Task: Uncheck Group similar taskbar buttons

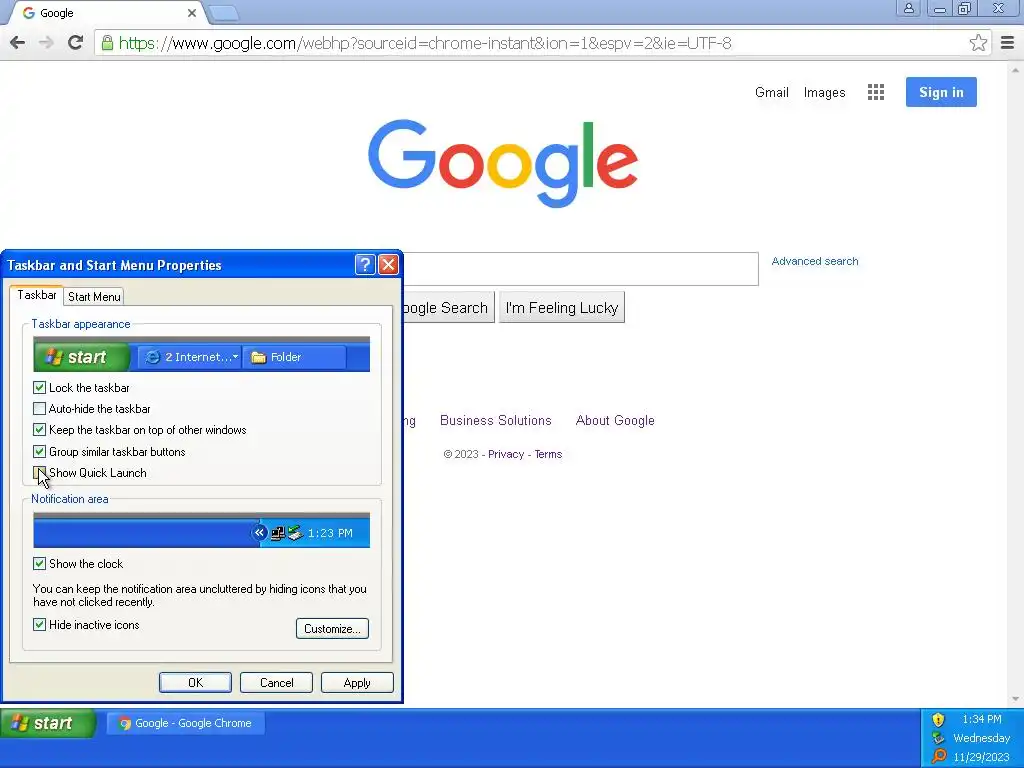Action: [39, 451]
